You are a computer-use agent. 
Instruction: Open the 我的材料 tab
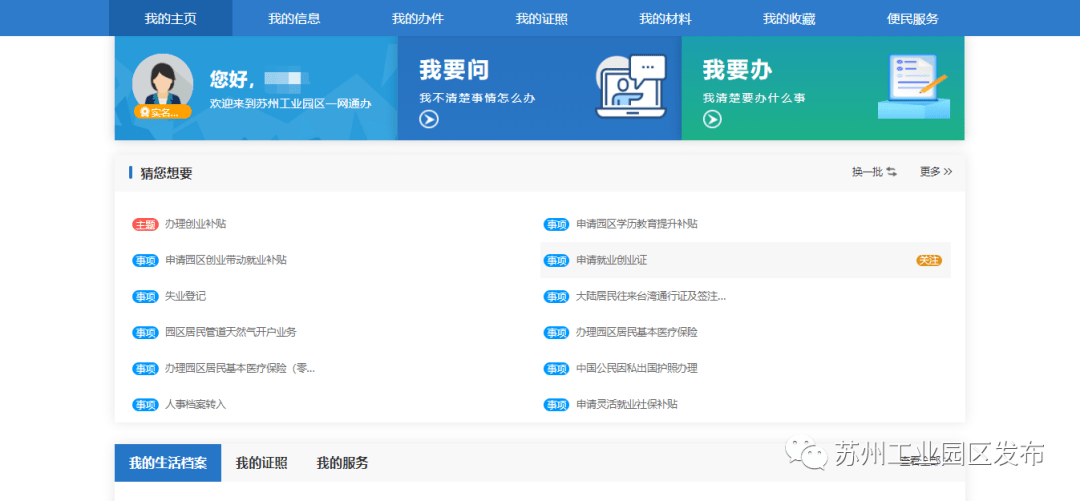(665, 19)
